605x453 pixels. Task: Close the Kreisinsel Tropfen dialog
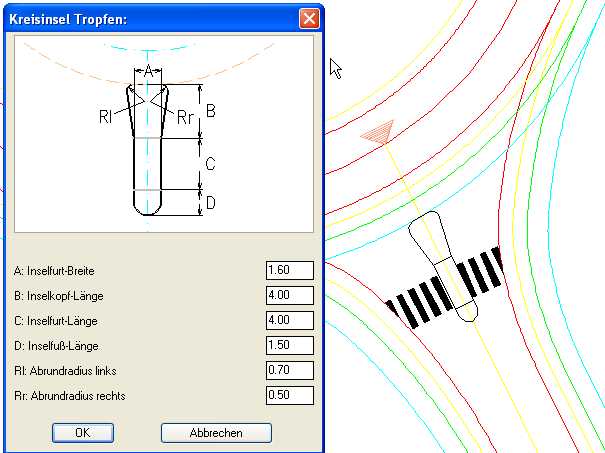tap(310, 18)
